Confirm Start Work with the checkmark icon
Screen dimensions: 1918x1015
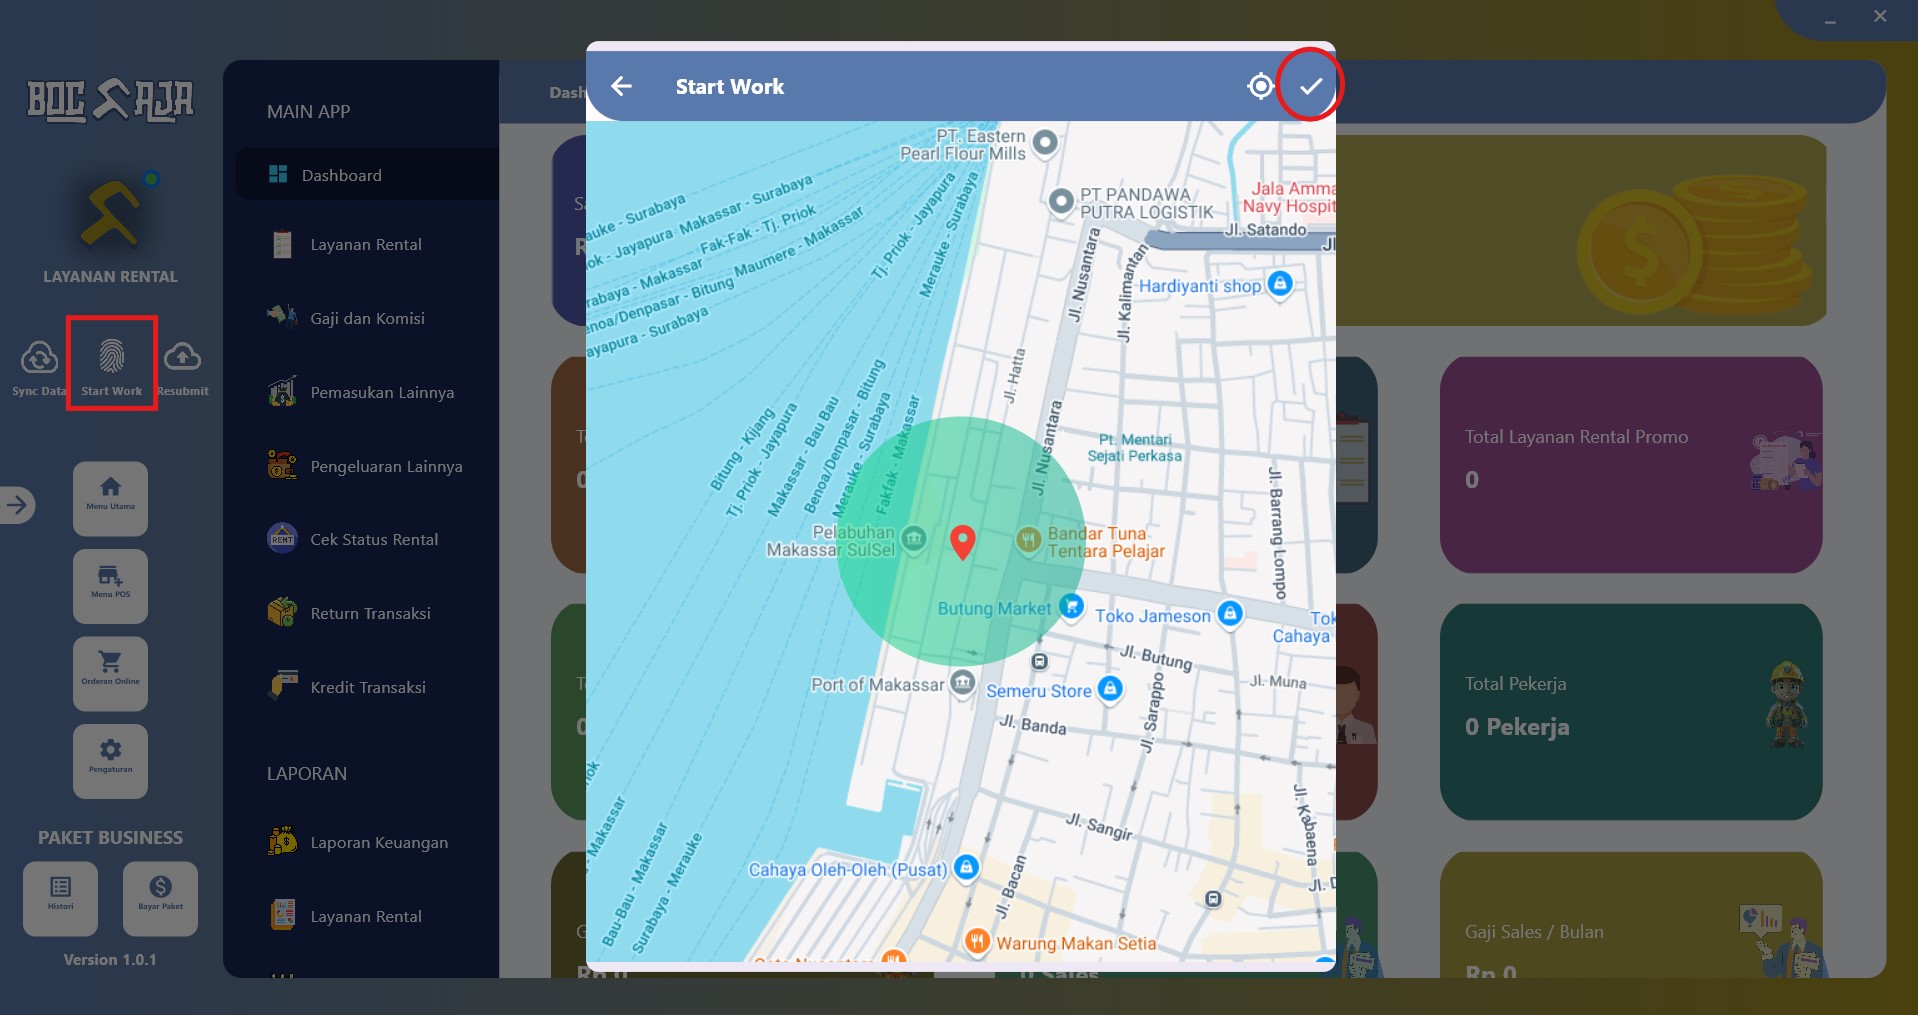[x=1310, y=86]
